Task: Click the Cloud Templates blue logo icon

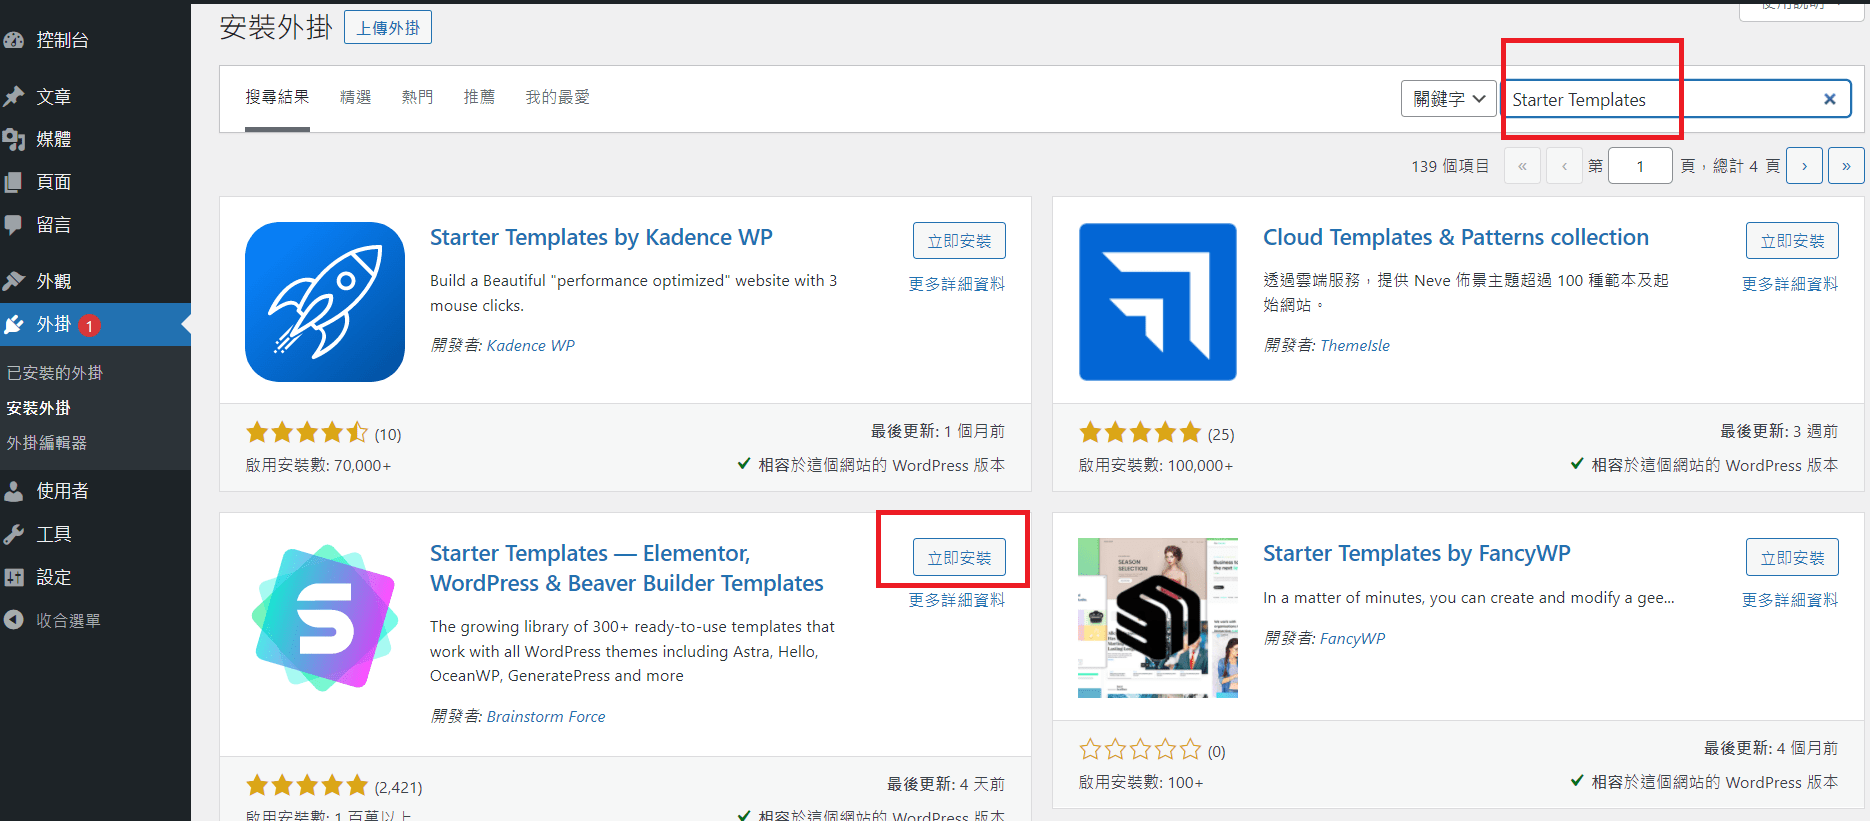Action: coord(1158,302)
